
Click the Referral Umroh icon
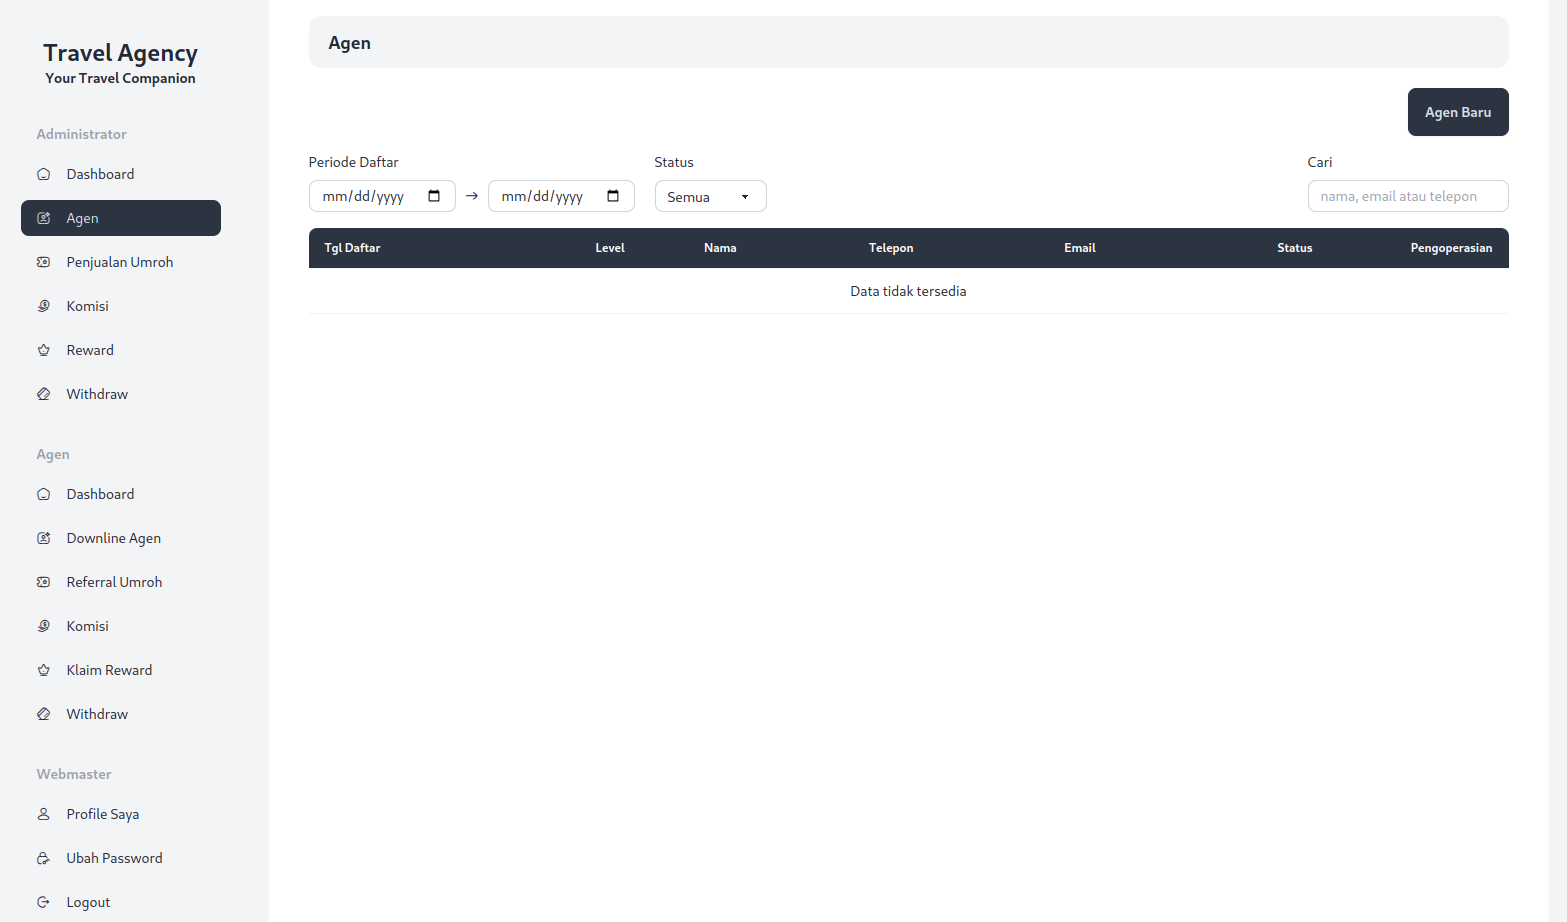[x=43, y=582]
